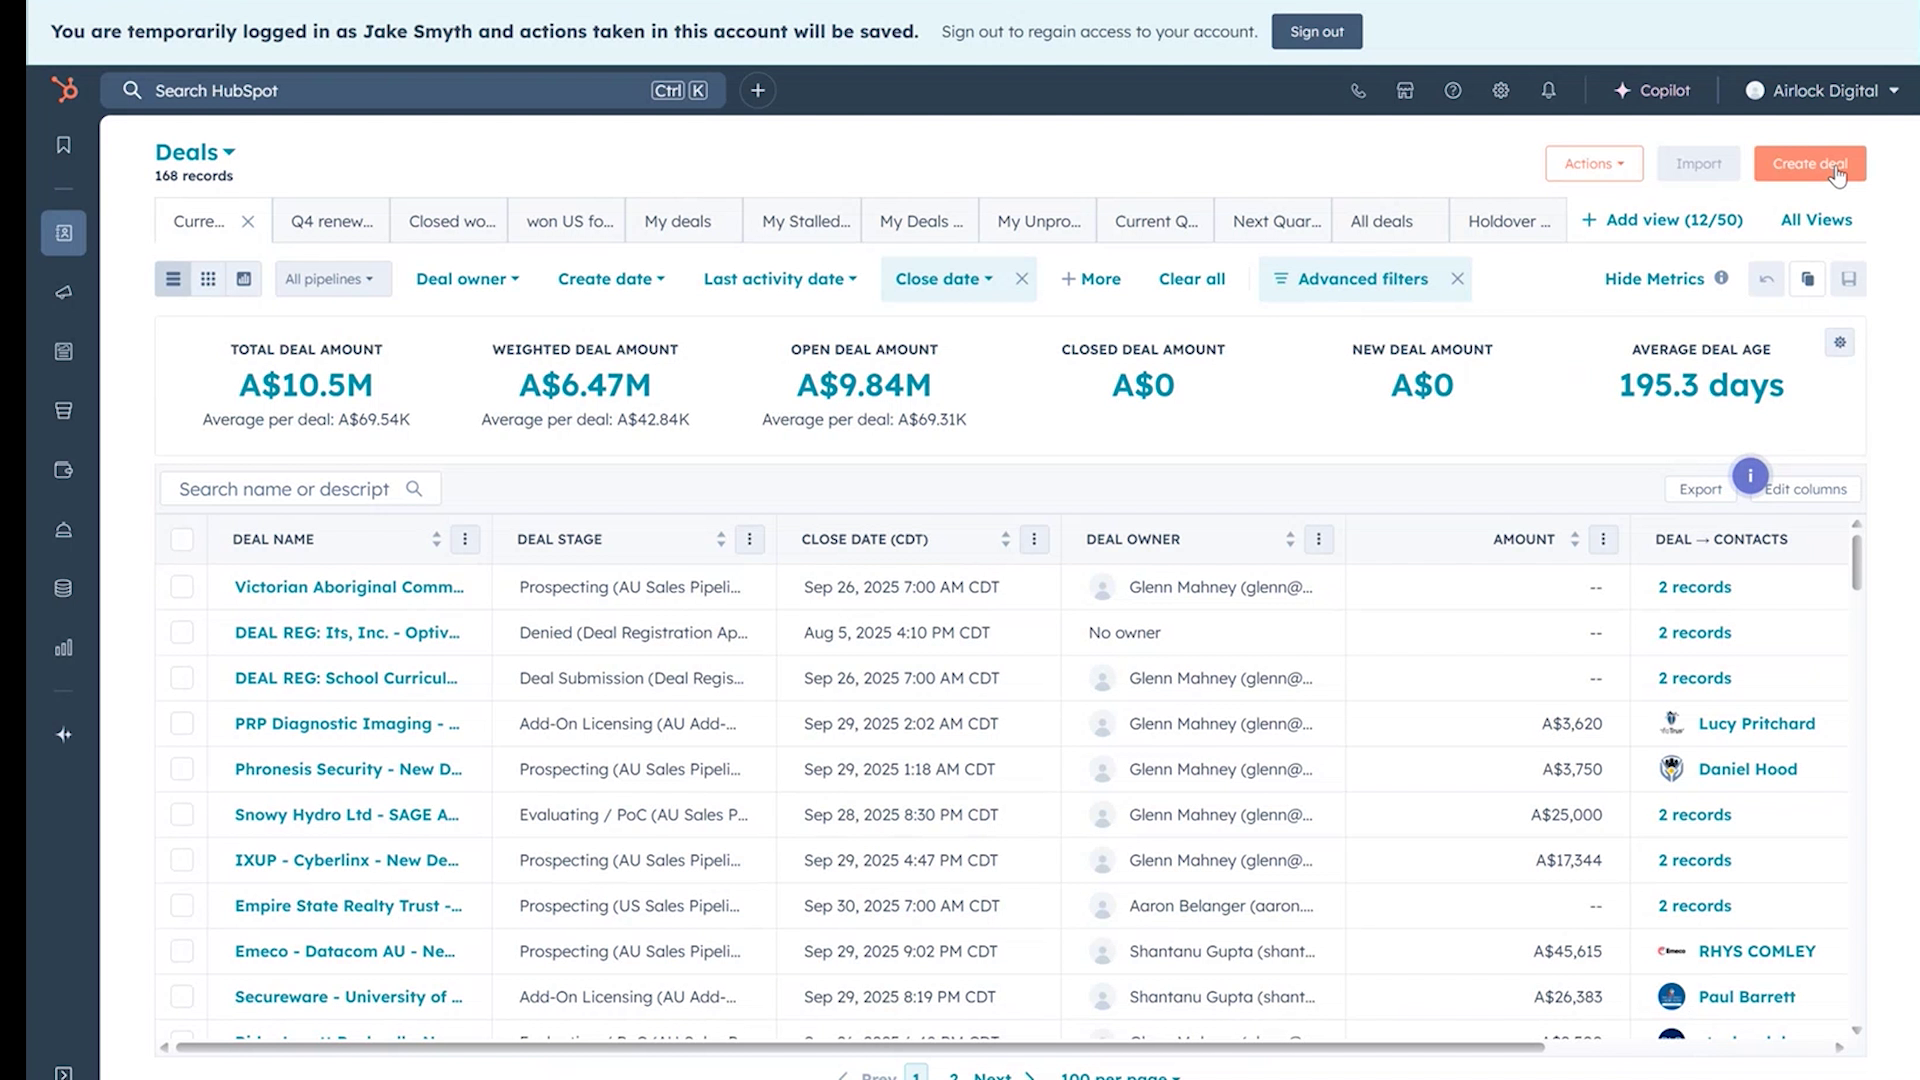The height and width of the screenshot is (1080, 1920).
Task: Open Bookmarks icon at top of left sidebar
Action: click(63, 144)
